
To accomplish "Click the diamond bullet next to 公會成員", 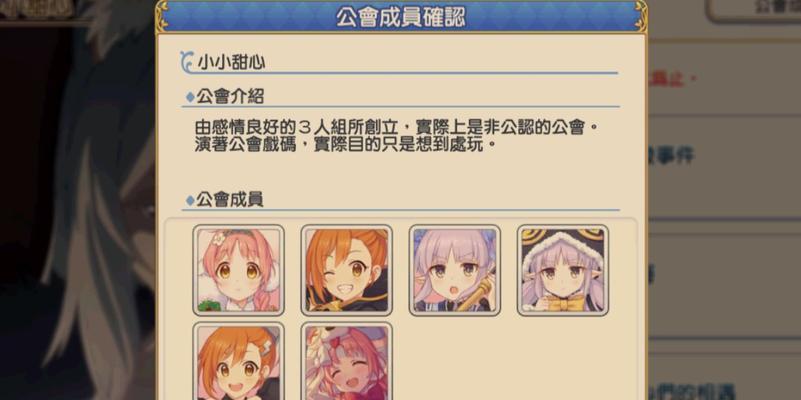I will coord(190,200).
